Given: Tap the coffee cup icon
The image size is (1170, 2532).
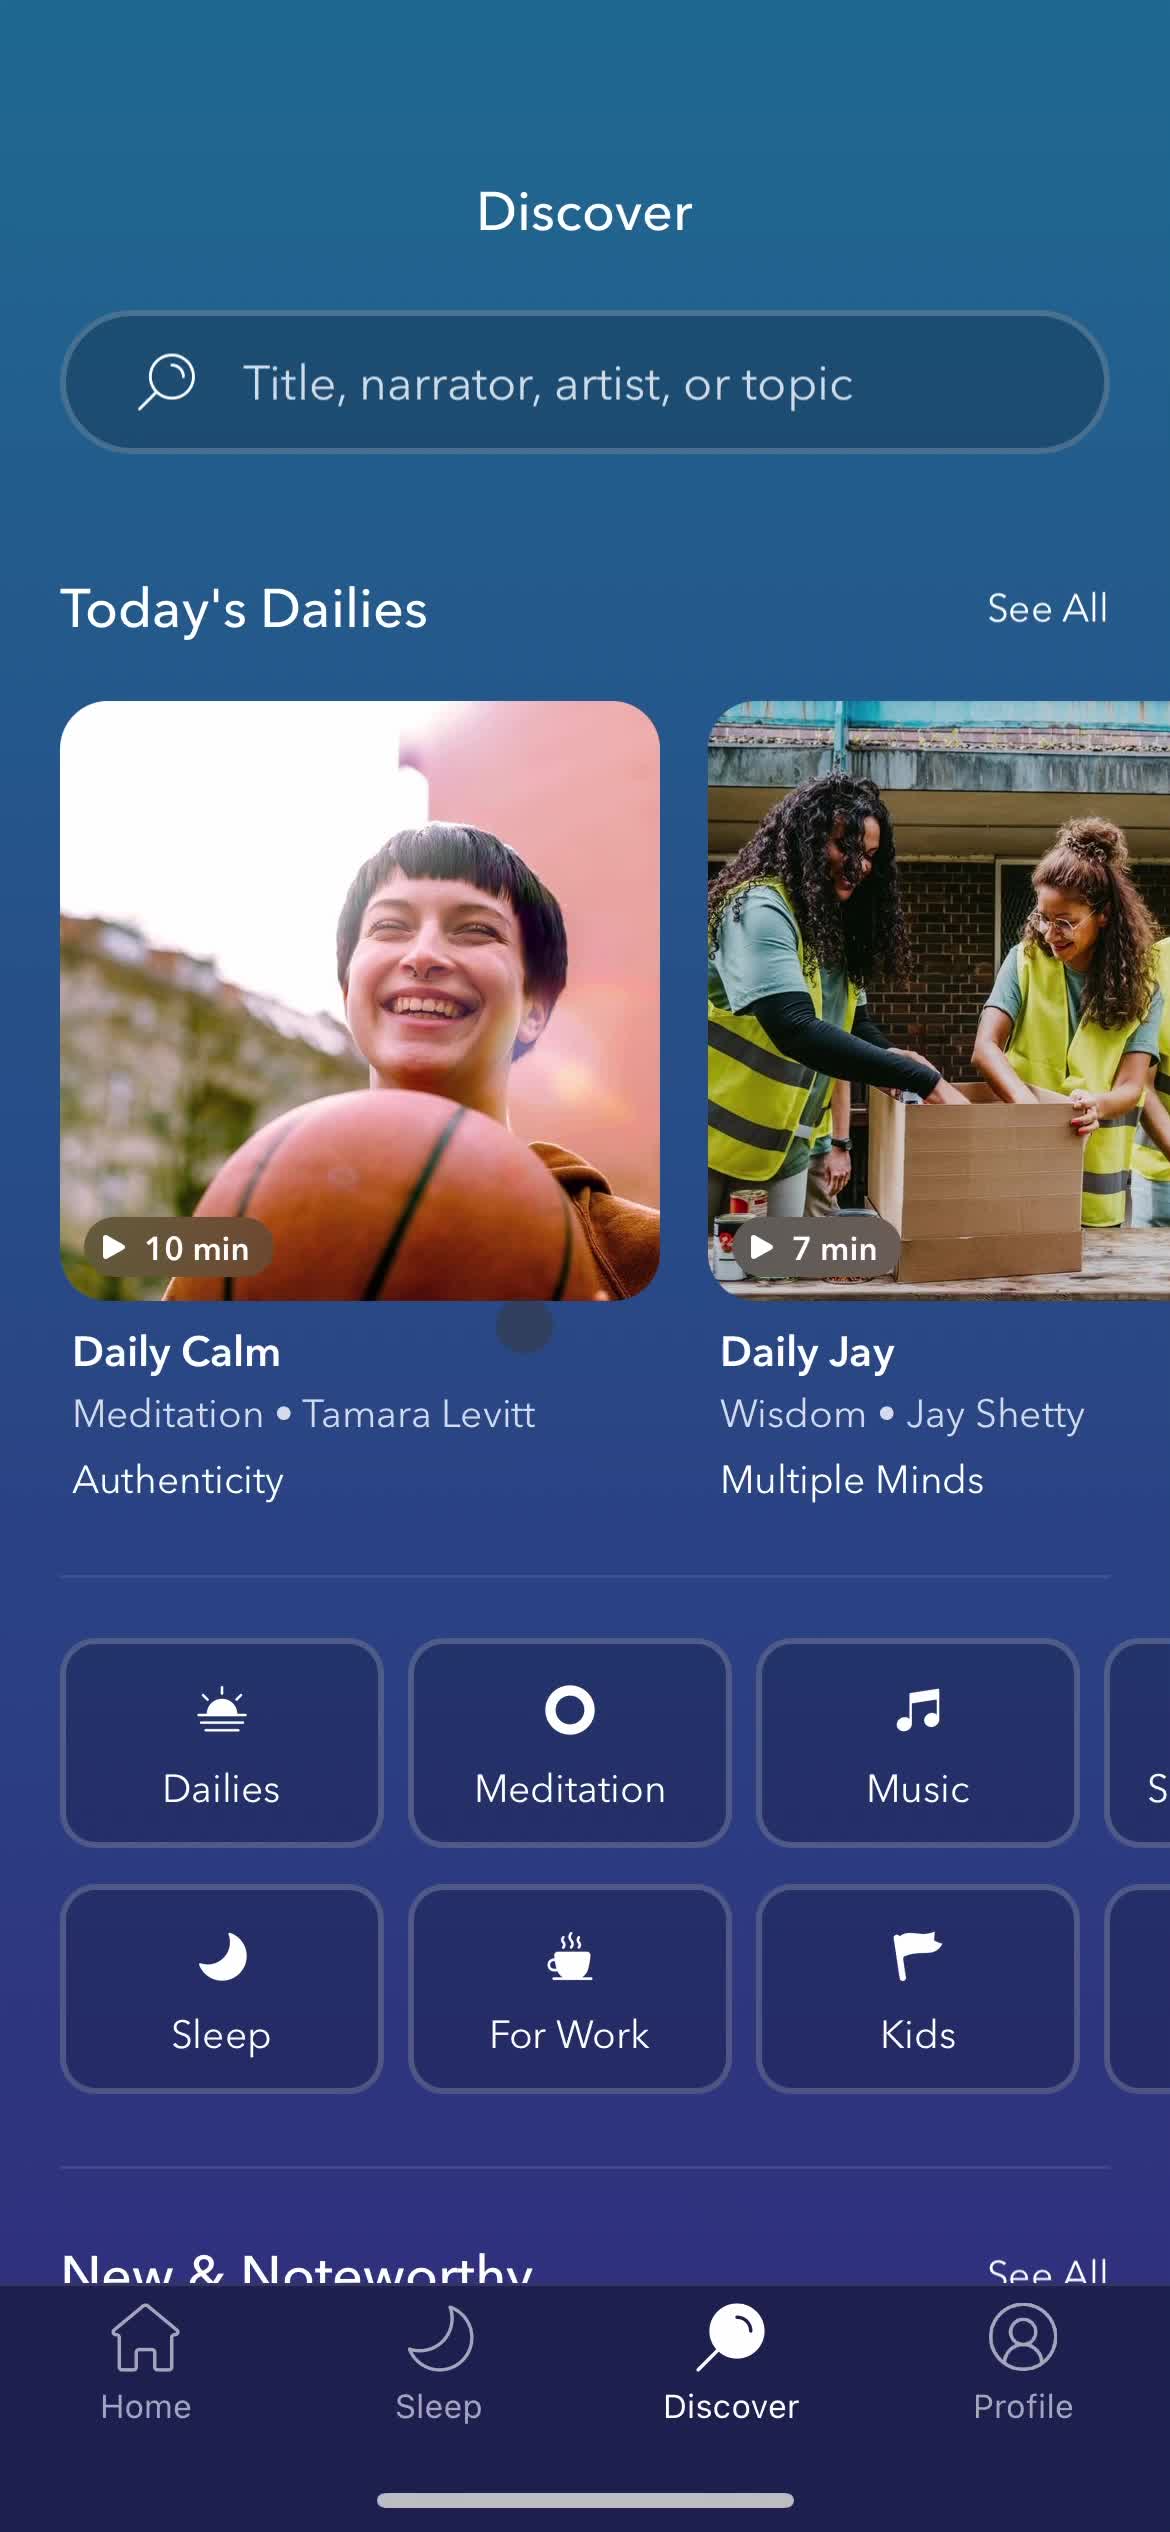Looking at the screenshot, I should pos(570,1956).
